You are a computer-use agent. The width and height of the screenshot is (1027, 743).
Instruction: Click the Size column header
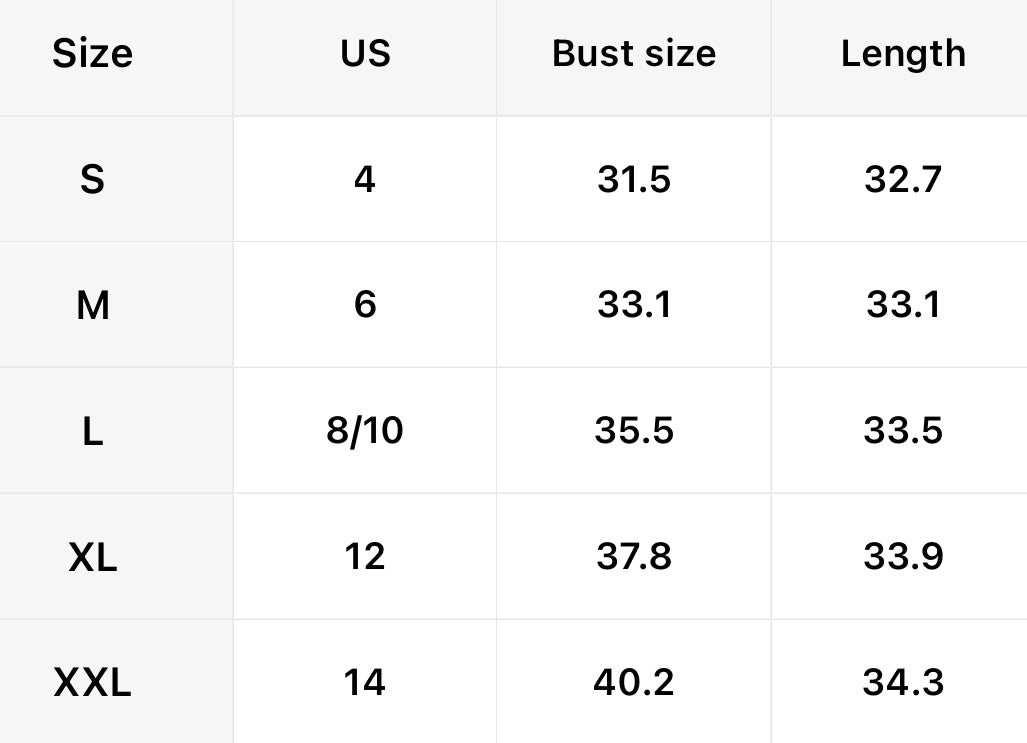[92, 53]
